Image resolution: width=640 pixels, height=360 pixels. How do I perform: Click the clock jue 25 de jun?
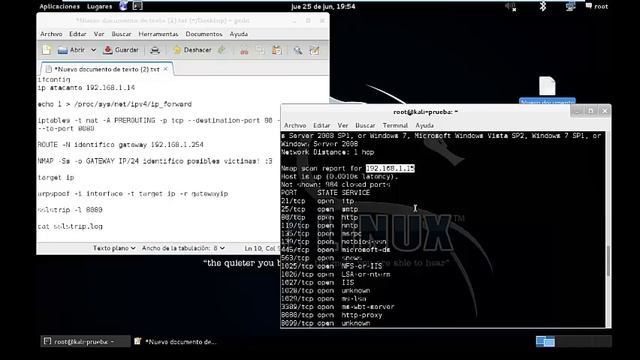click(323, 7)
